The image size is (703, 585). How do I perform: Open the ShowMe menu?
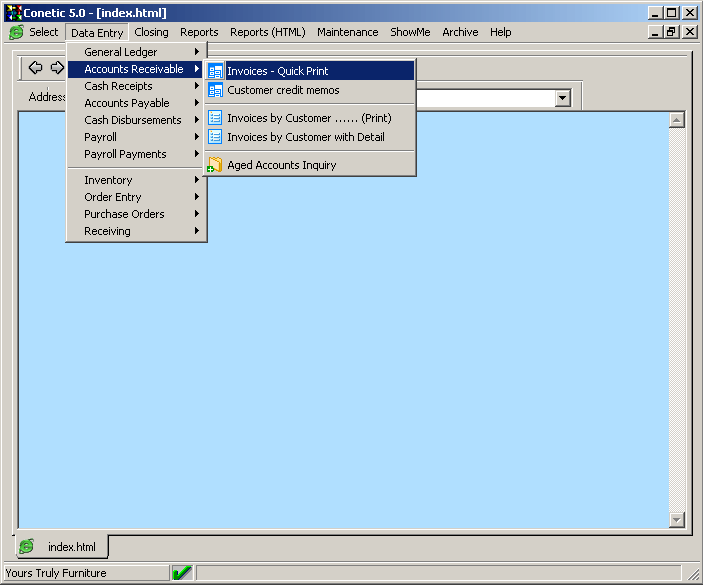pyautogui.click(x=410, y=32)
